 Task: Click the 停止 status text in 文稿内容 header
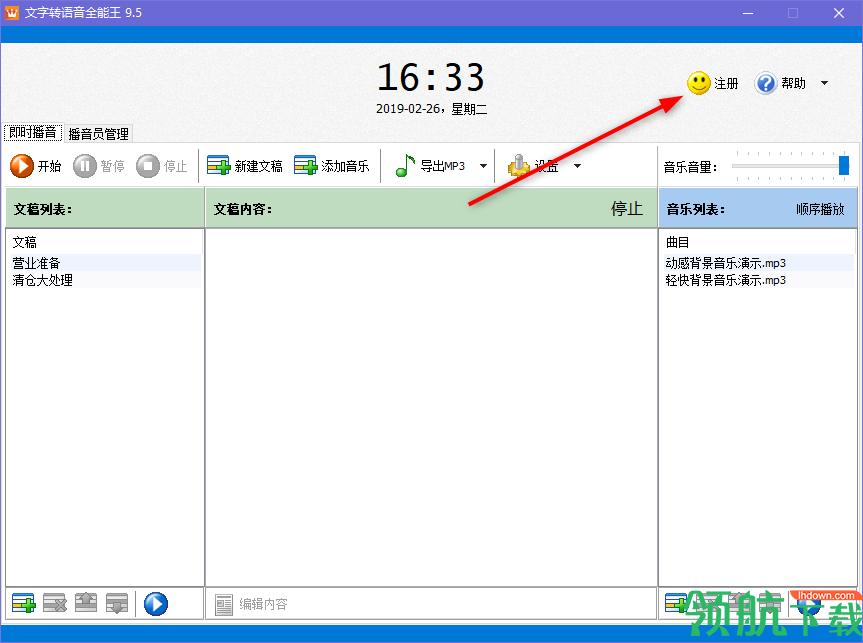626,209
